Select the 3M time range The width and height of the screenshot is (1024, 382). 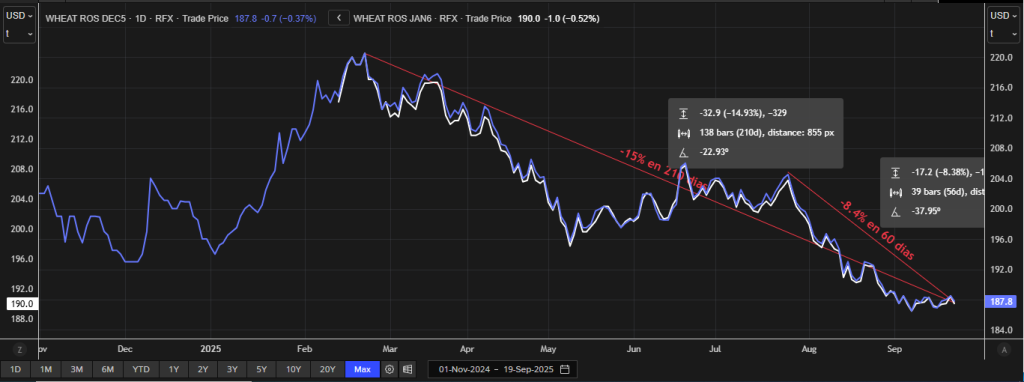click(x=76, y=370)
